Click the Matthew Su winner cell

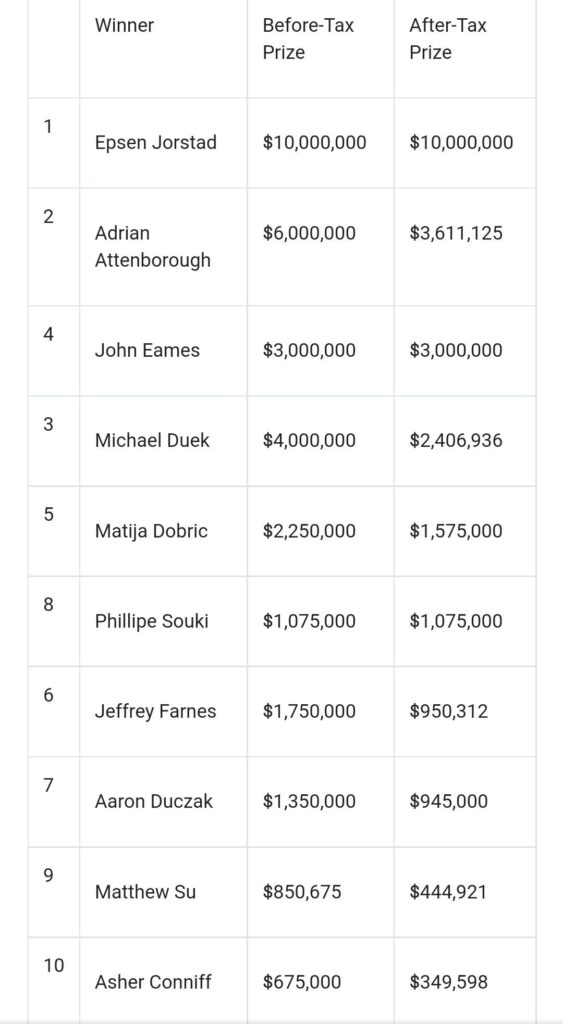coord(145,891)
